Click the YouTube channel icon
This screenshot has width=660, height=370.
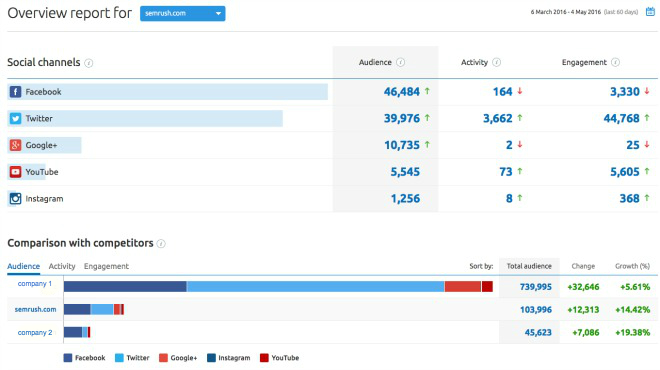(16, 172)
